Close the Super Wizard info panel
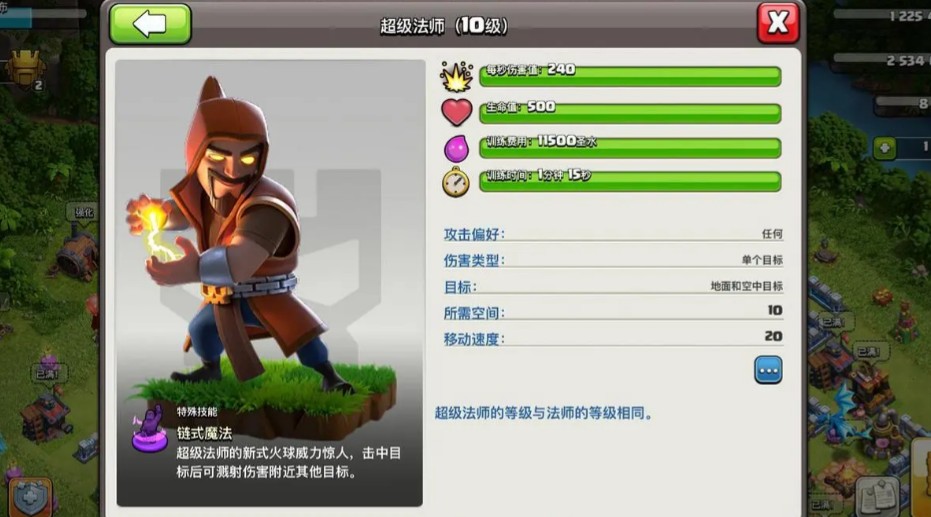The width and height of the screenshot is (931, 517). (x=778, y=23)
